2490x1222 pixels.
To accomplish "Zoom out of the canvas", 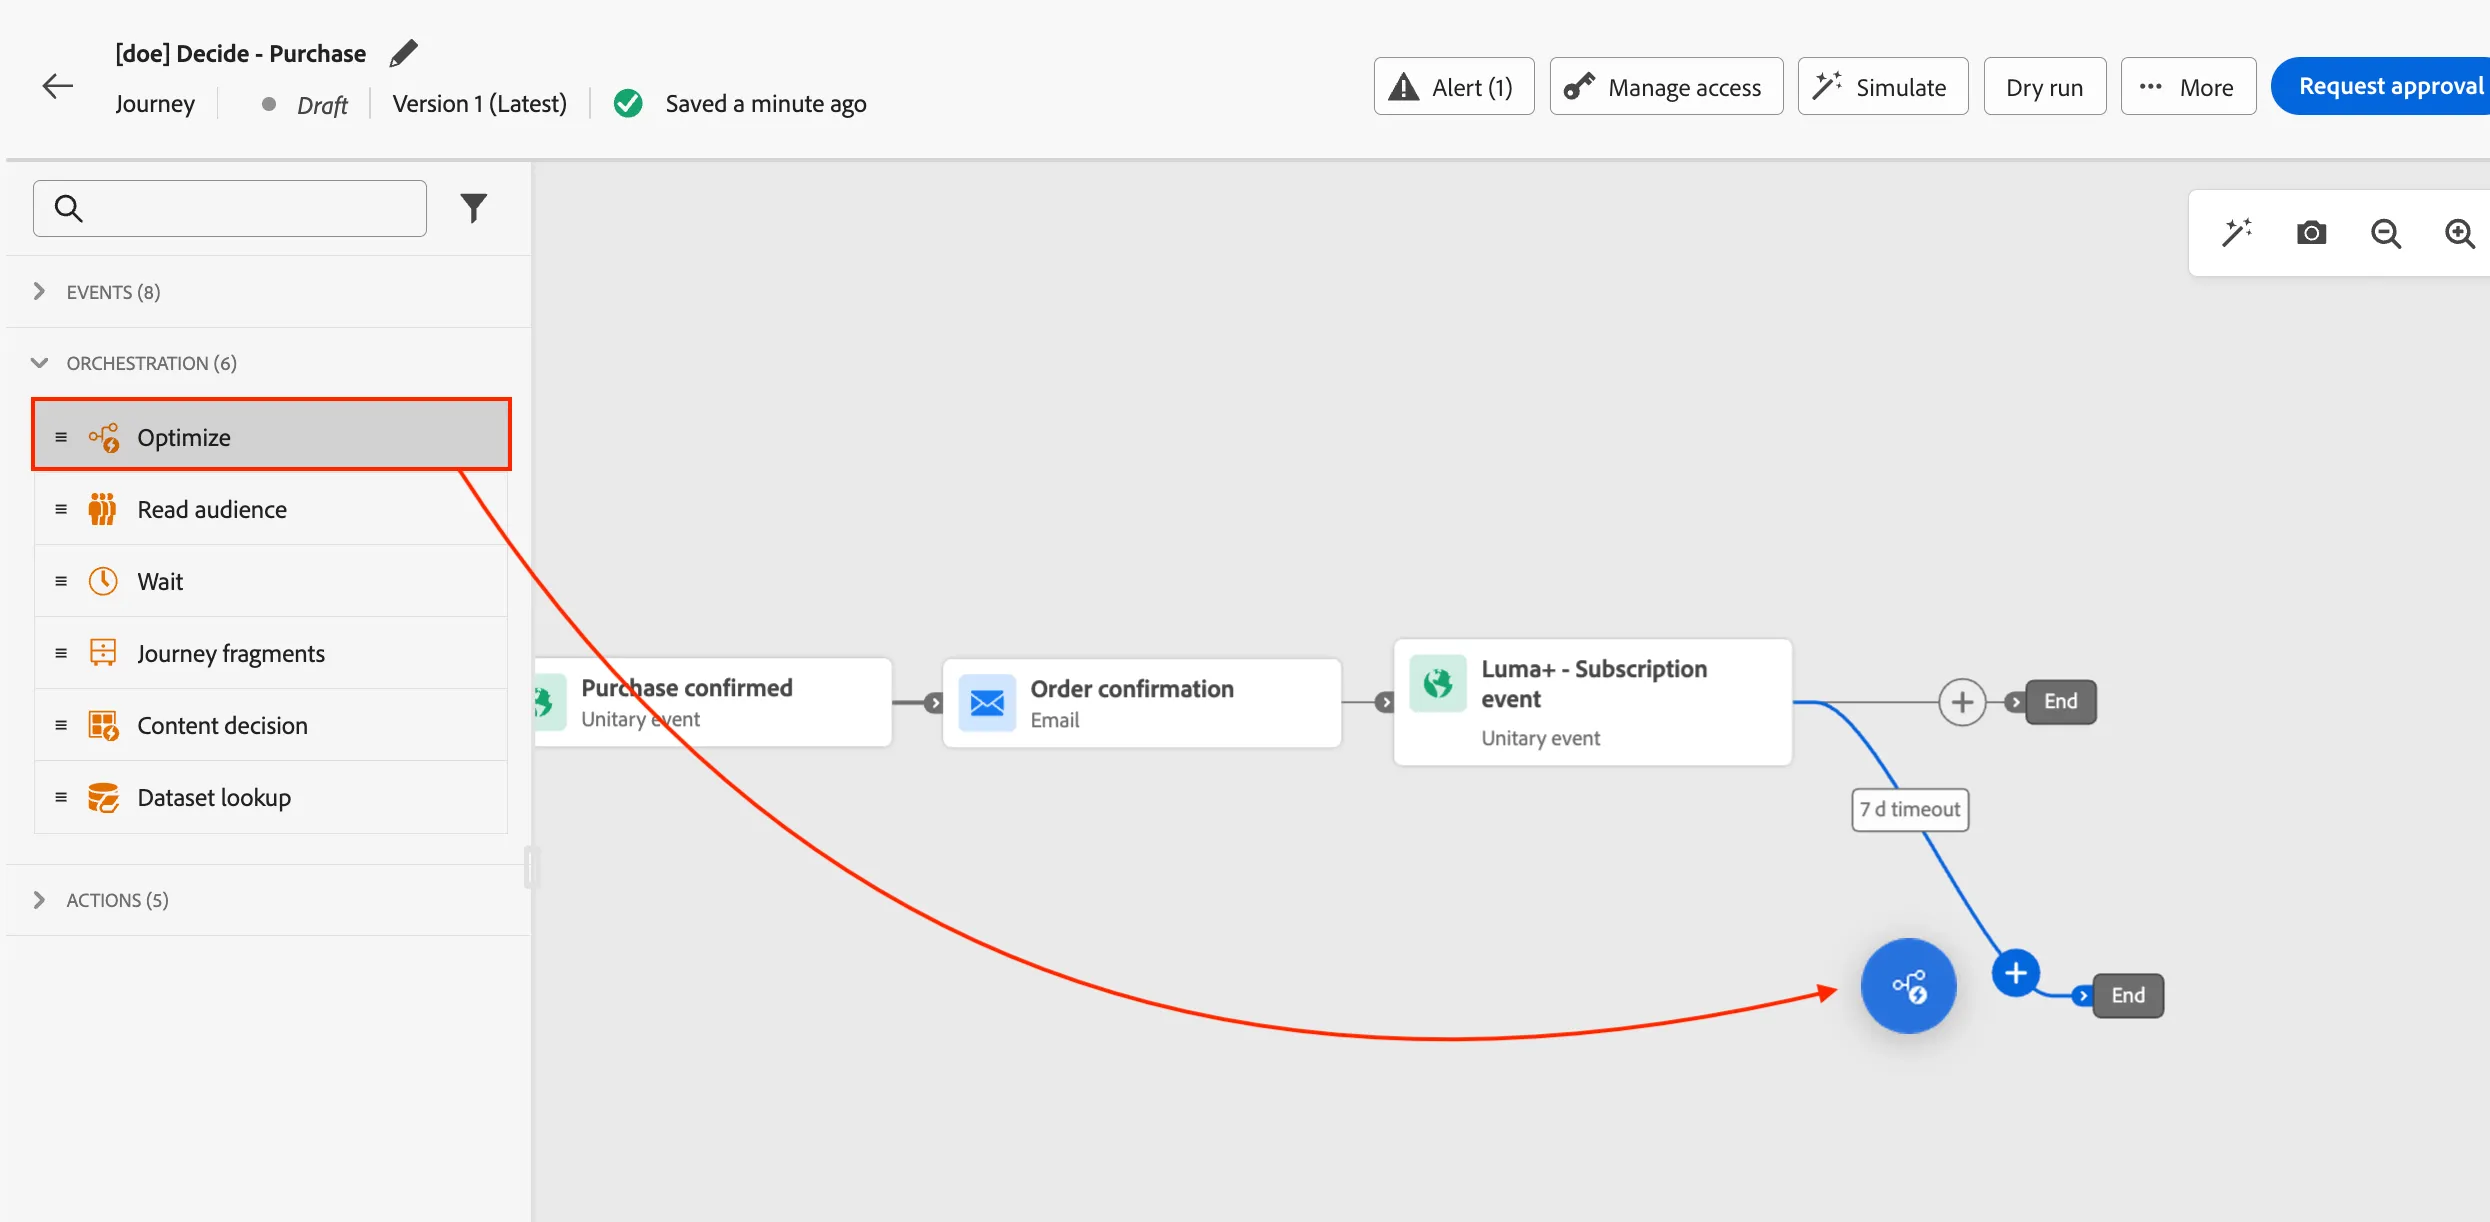I will [x=2386, y=233].
